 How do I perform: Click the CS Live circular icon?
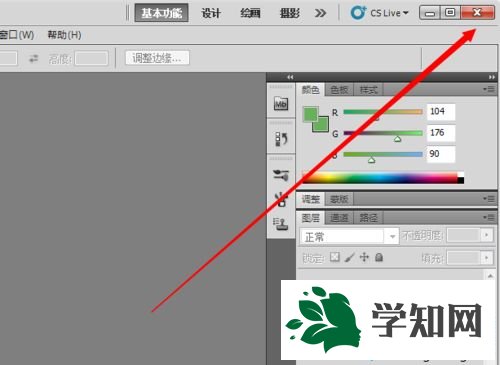358,13
